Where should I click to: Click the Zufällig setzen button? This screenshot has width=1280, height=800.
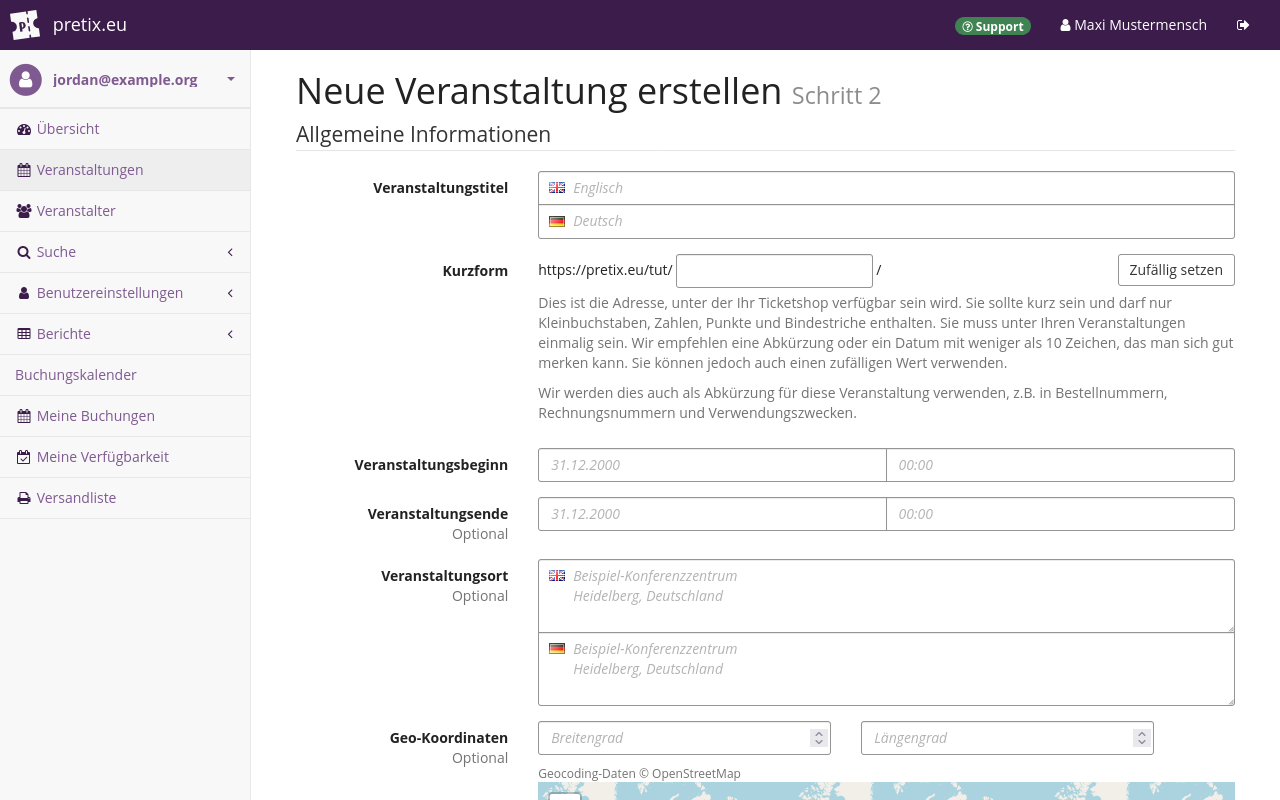click(x=1176, y=270)
